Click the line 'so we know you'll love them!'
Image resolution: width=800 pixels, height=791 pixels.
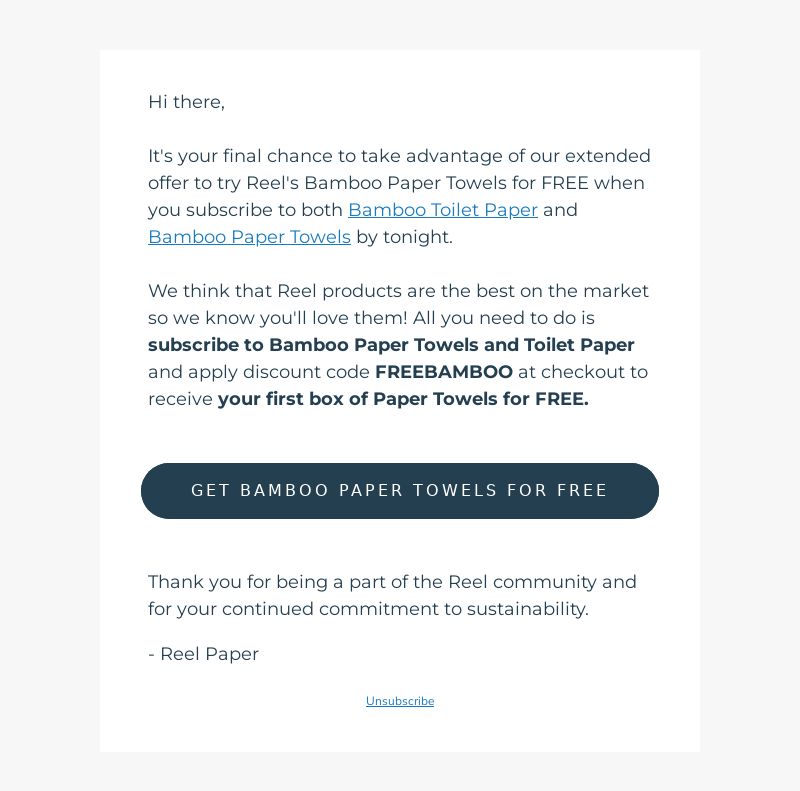278,318
